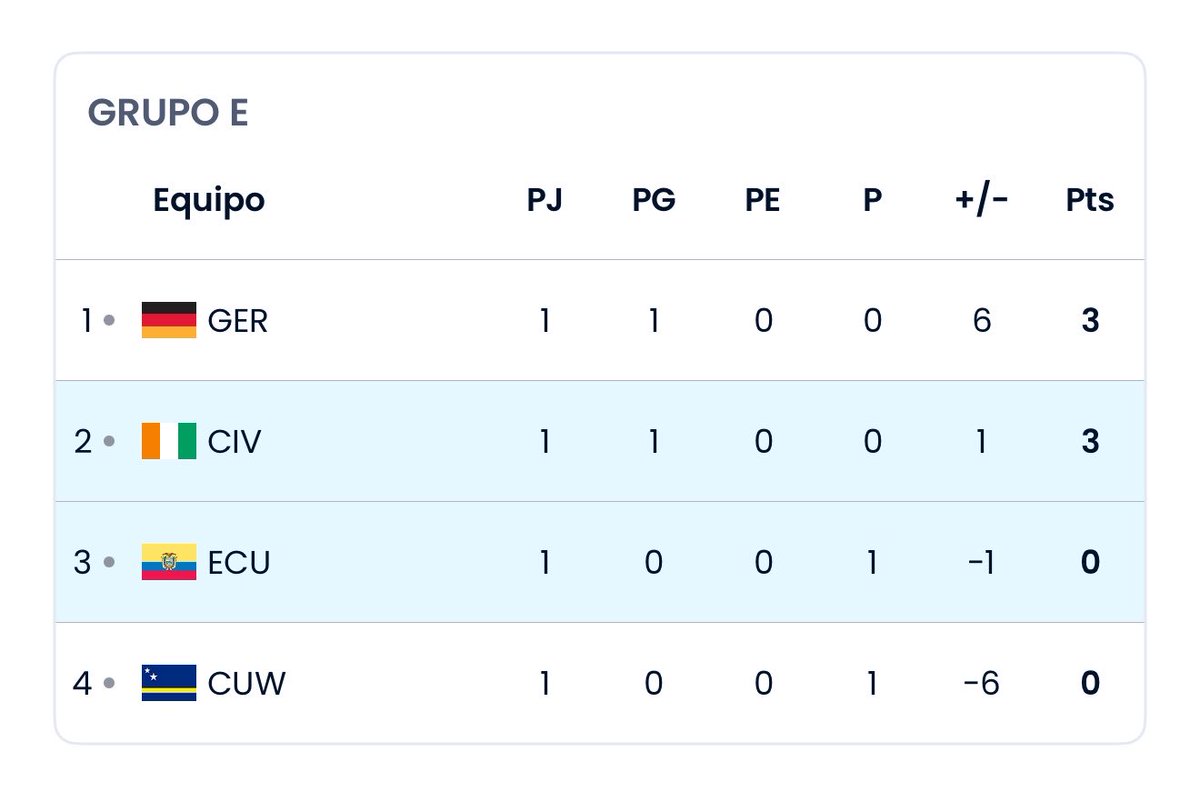Open the CUW team link
The width and height of the screenshot is (1200, 792).
click(x=247, y=684)
